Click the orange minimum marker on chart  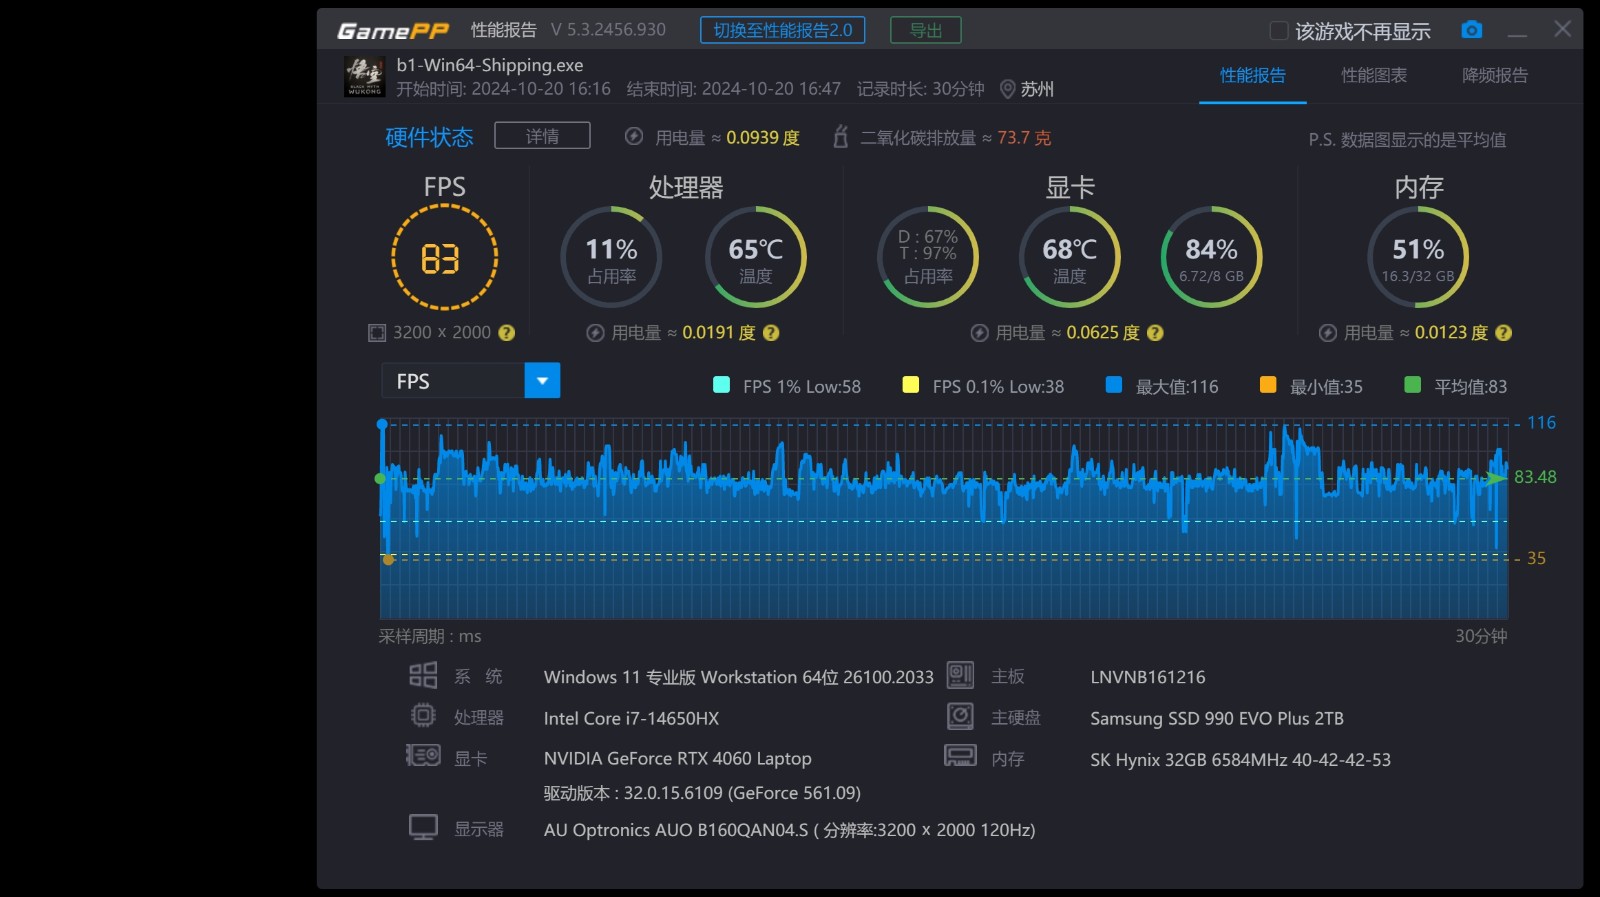click(x=388, y=559)
